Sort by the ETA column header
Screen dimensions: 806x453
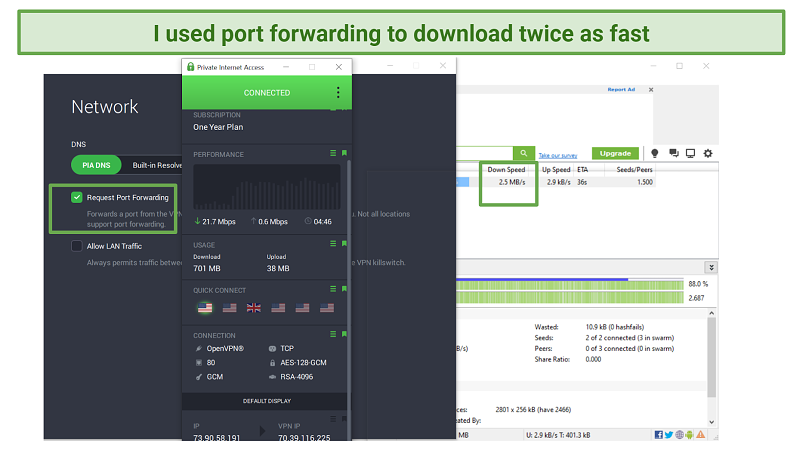(582, 169)
